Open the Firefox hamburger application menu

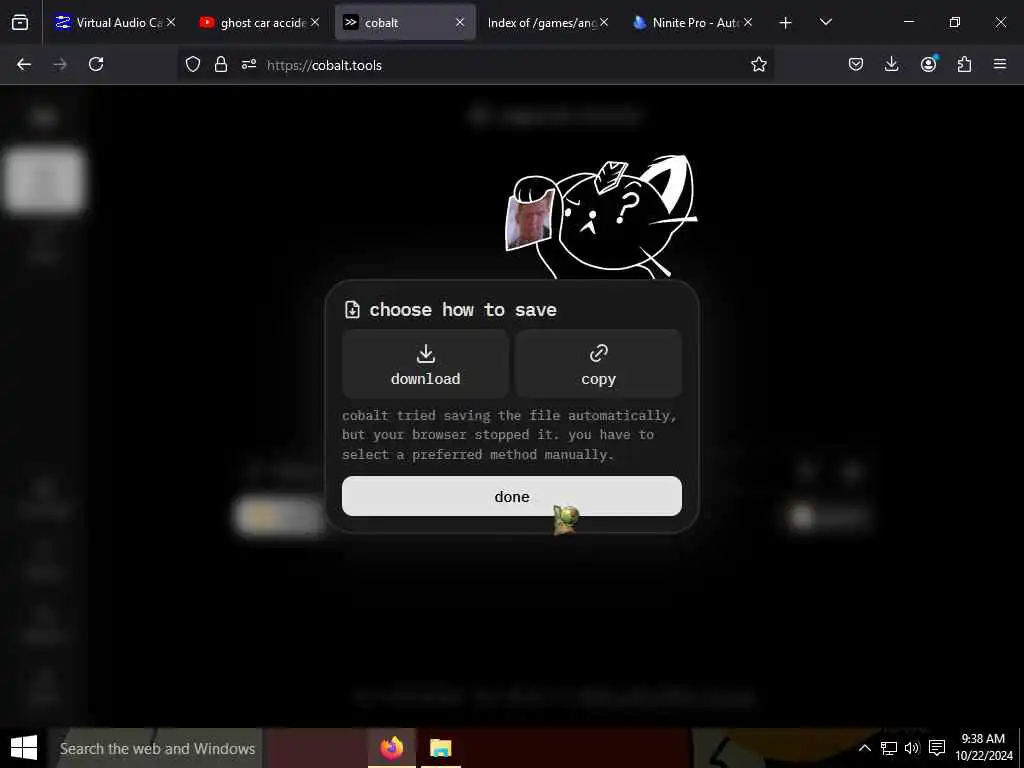click(1000, 64)
